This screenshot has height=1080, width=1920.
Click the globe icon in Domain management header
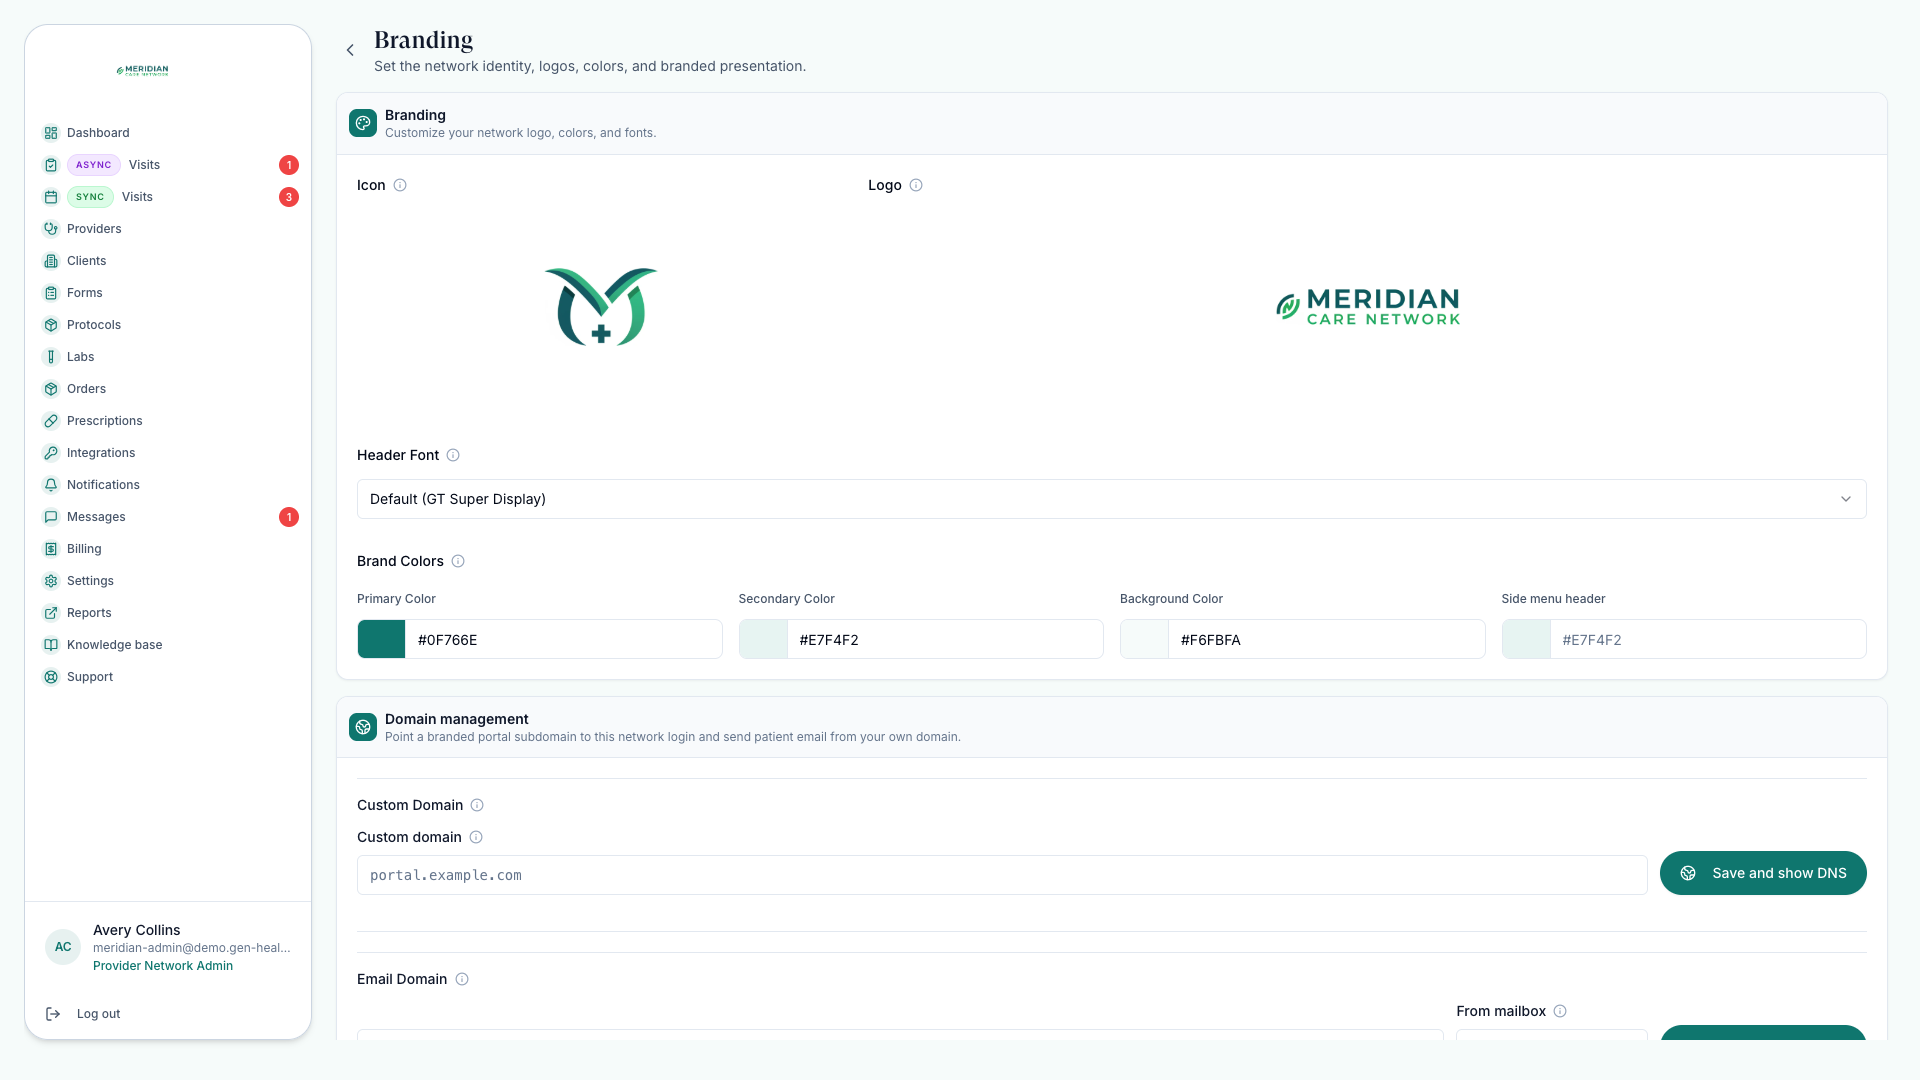click(x=363, y=727)
